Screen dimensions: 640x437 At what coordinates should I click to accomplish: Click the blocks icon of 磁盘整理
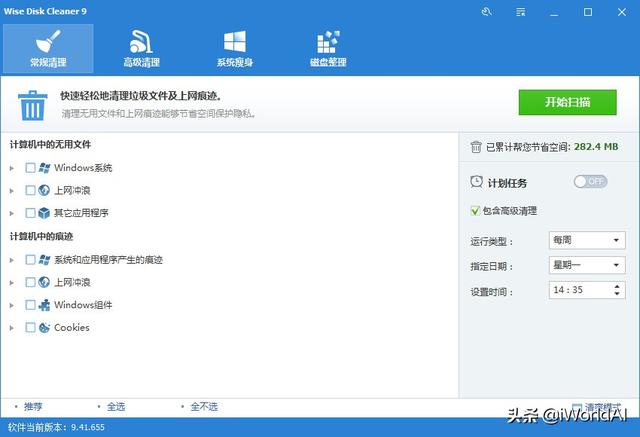click(x=328, y=42)
